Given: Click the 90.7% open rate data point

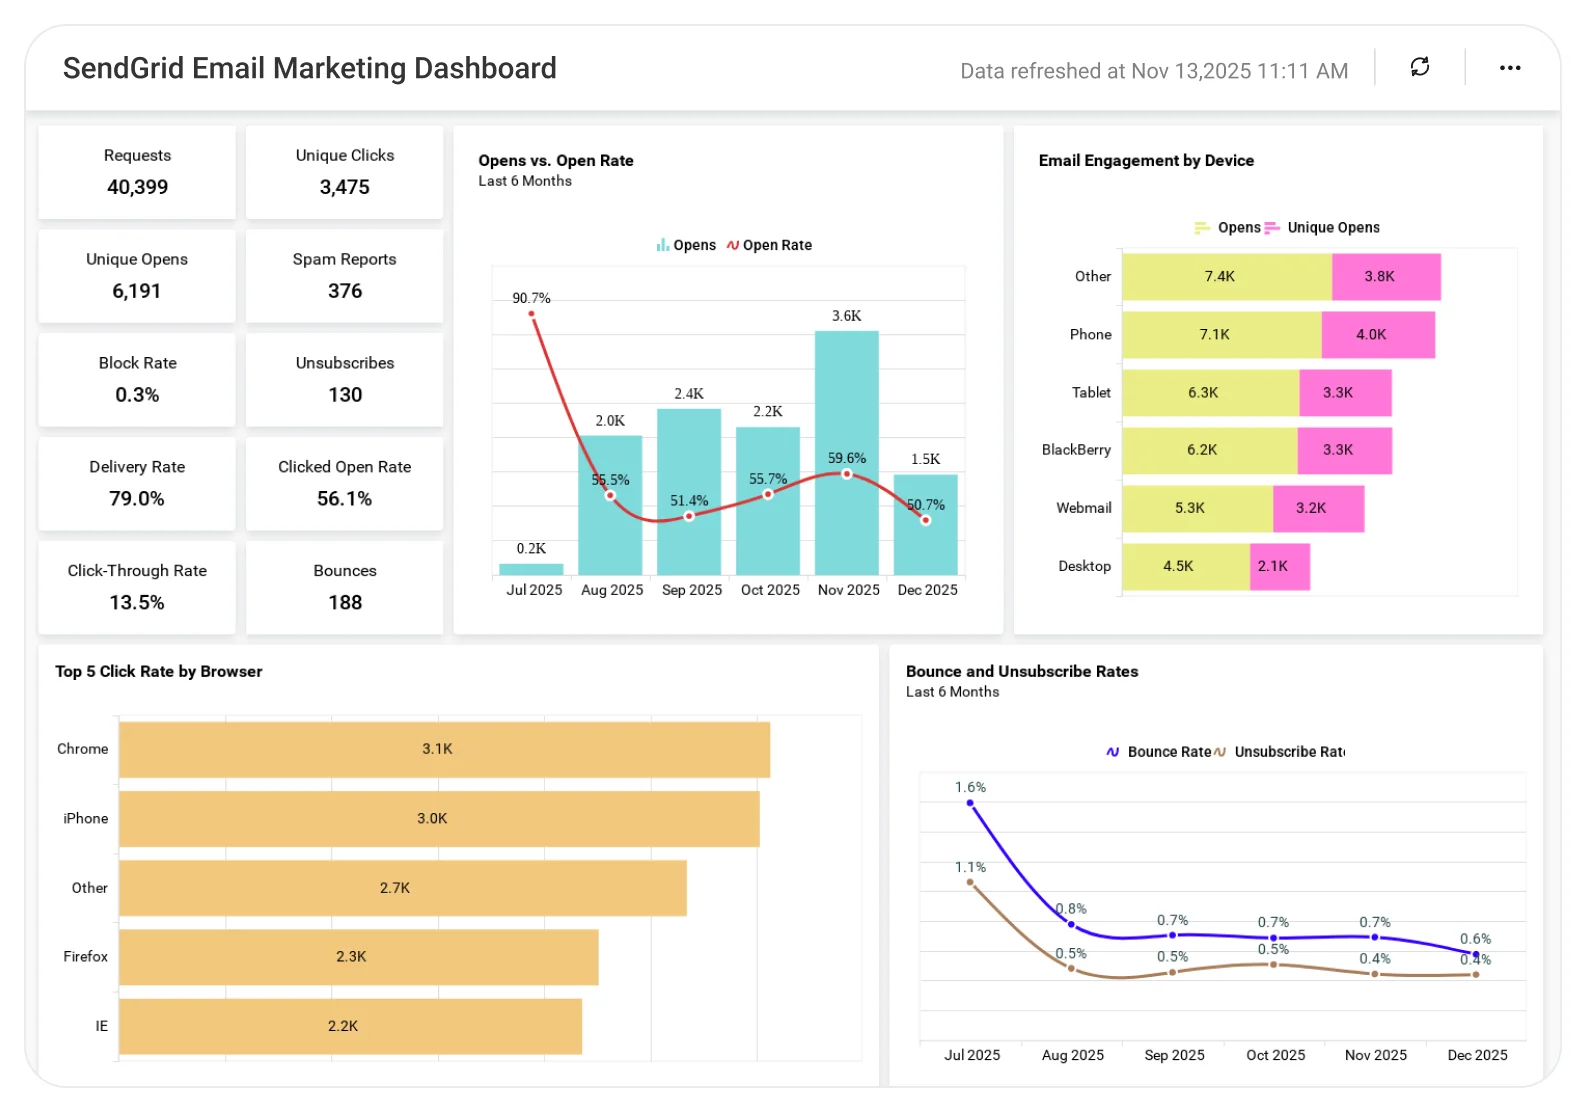Looking at the screenshot, I should pyautogui.click(x=531, y=314).
